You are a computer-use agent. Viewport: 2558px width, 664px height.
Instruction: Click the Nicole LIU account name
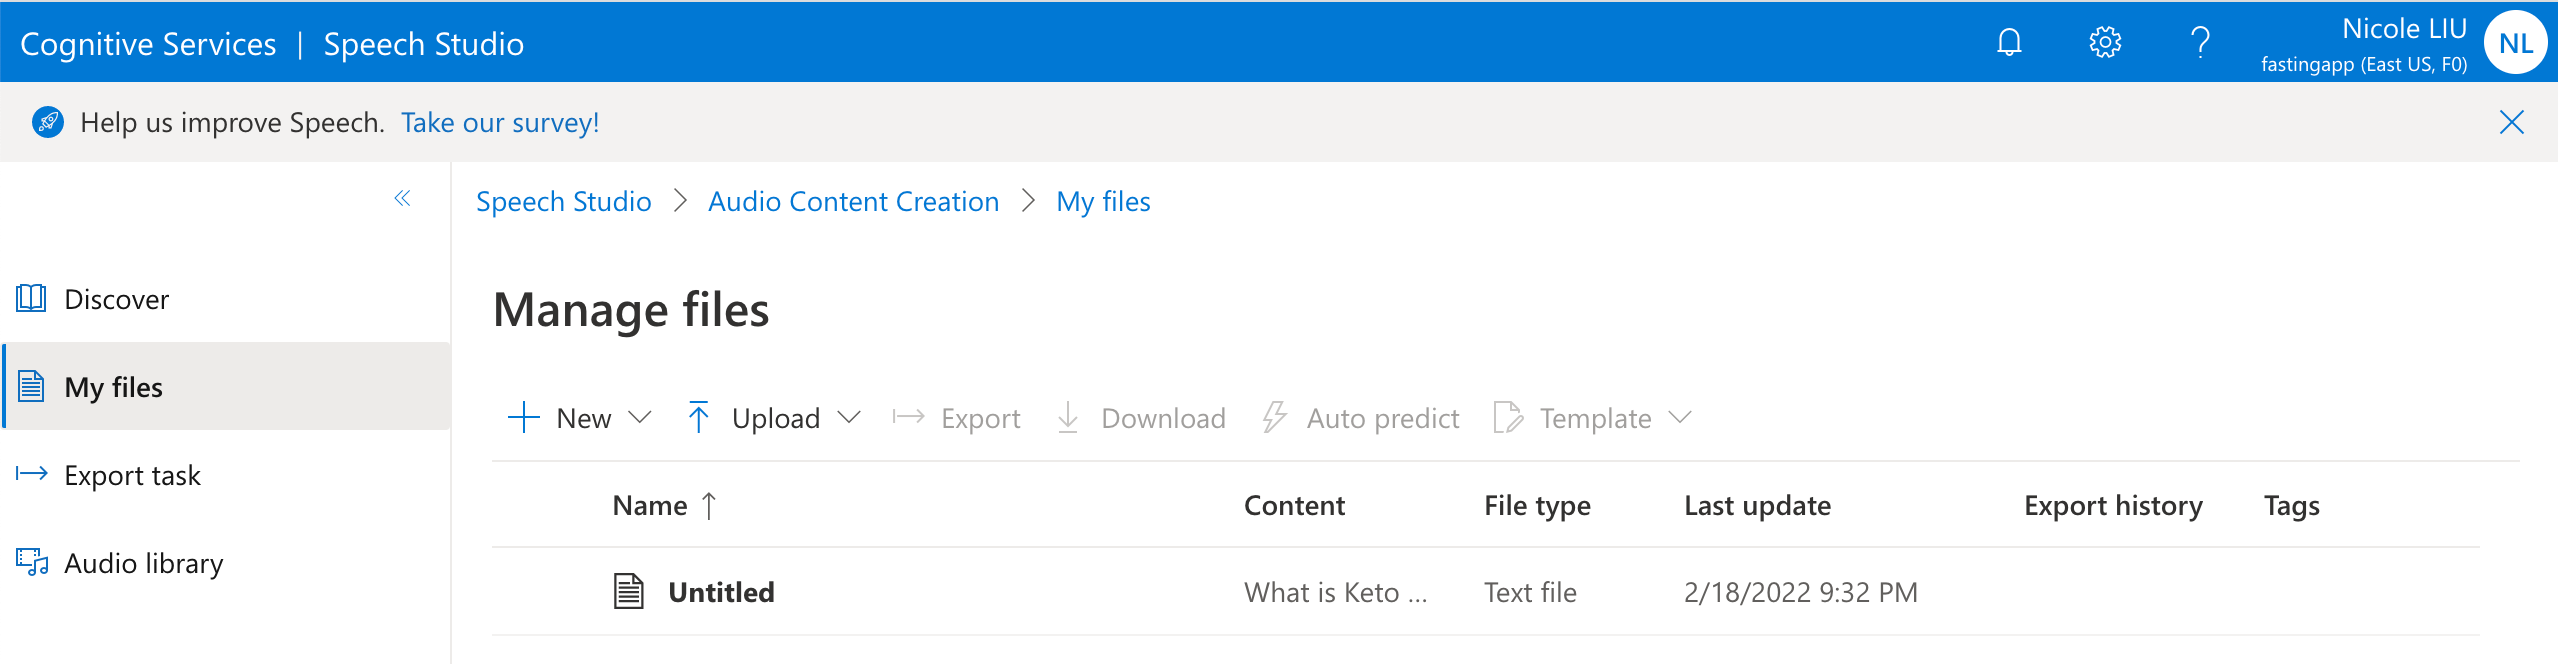2404,29
